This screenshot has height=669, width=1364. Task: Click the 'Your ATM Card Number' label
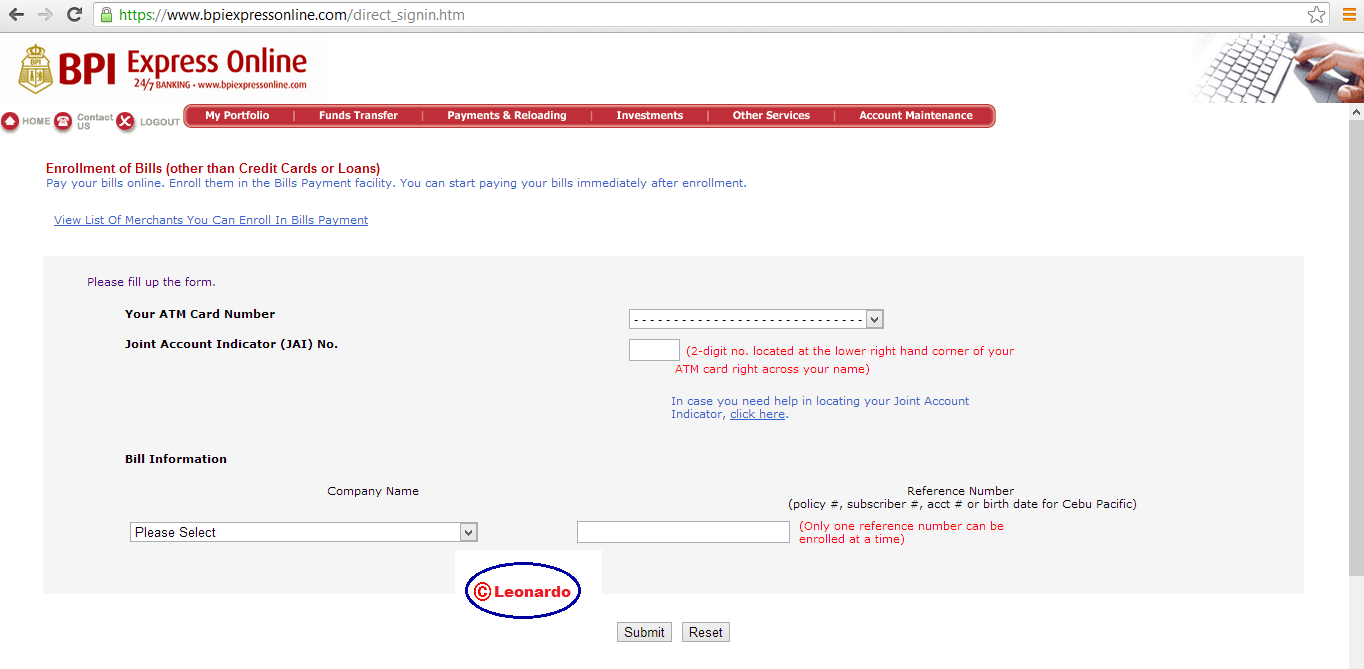point(200,314)
